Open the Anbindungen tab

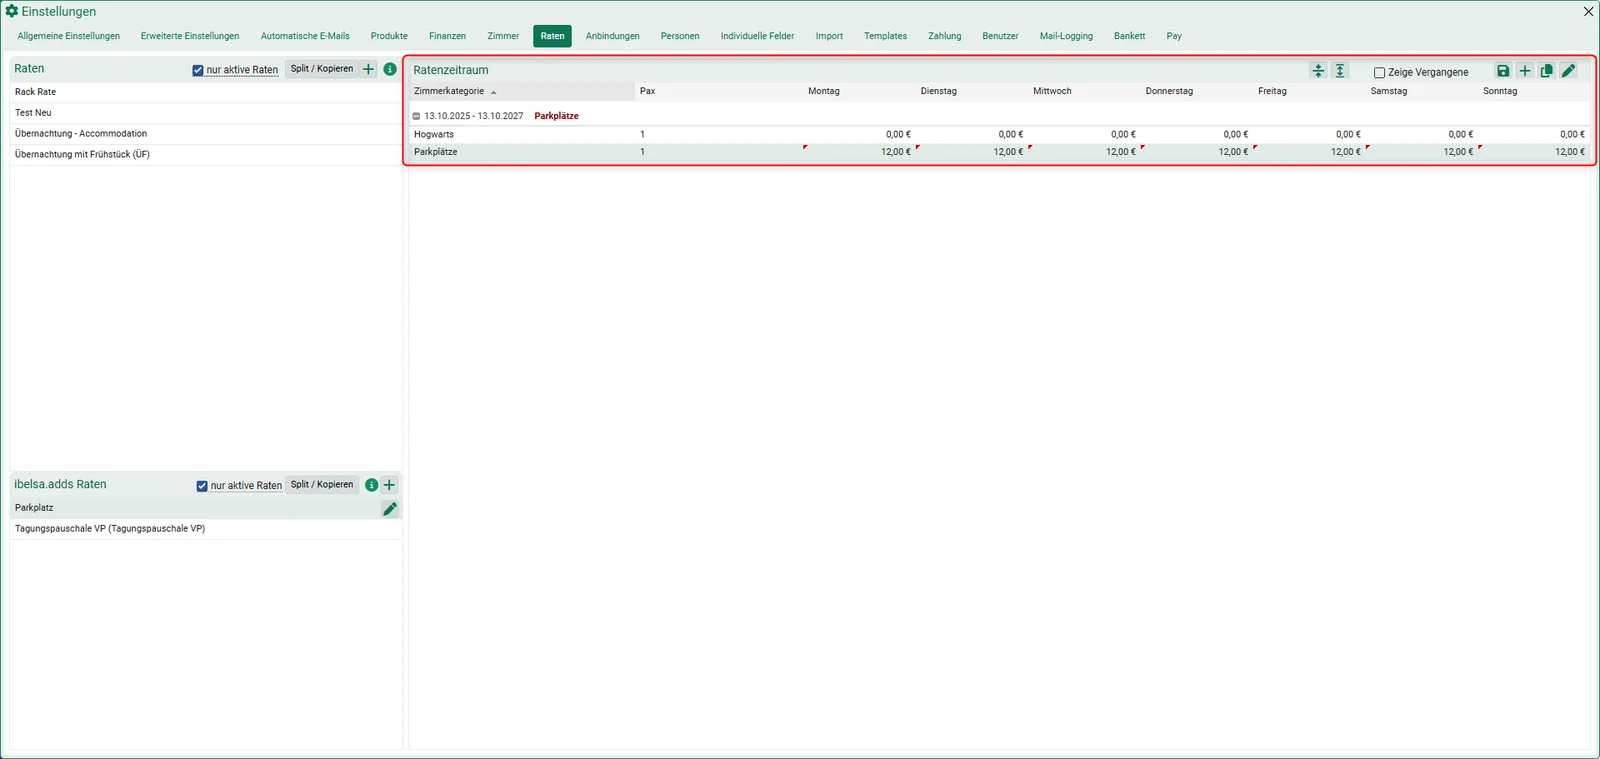pyautogui.click(x=613, y=36)
